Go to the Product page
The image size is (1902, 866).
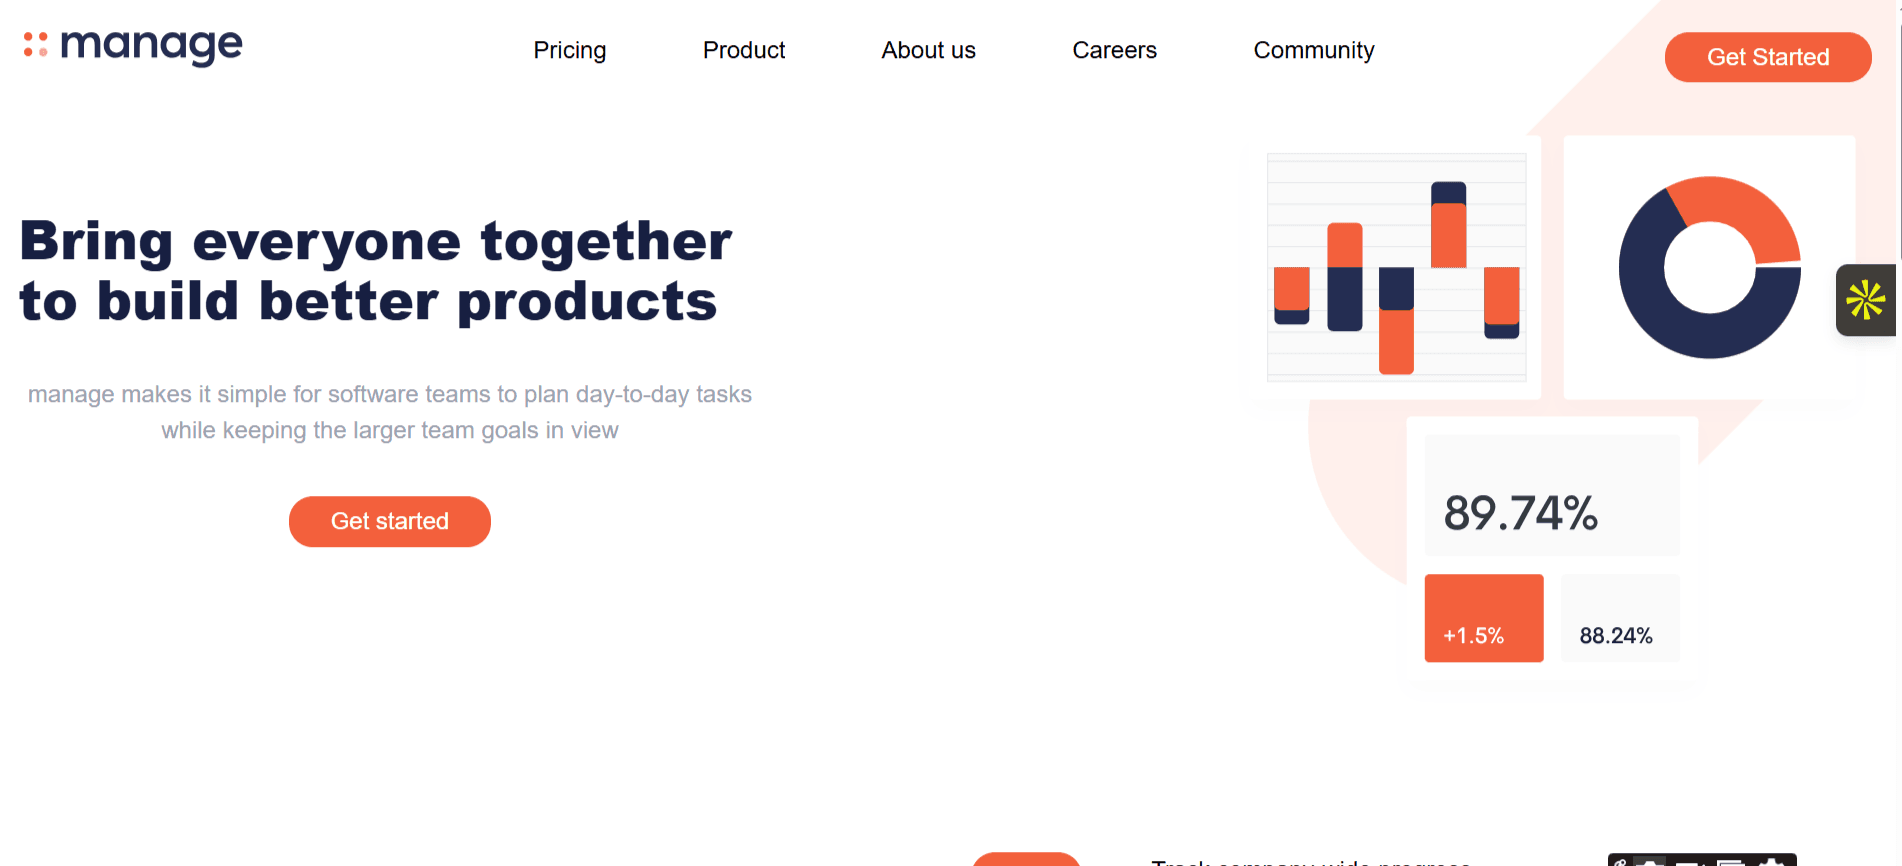(743, 50)
